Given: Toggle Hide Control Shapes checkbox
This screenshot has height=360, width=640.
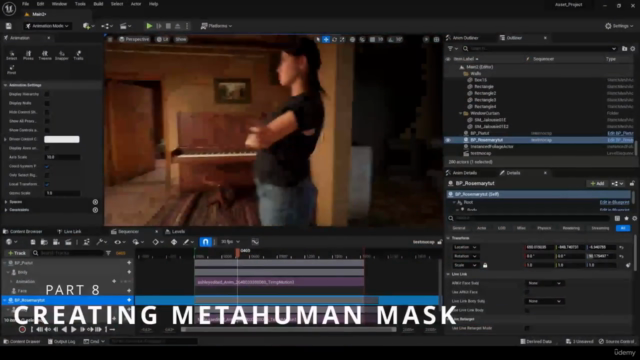Looking at the screenshot, I should click(47, 112).
